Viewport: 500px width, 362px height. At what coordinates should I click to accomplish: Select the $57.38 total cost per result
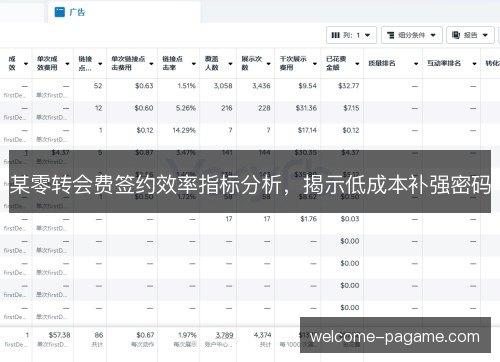59,335
